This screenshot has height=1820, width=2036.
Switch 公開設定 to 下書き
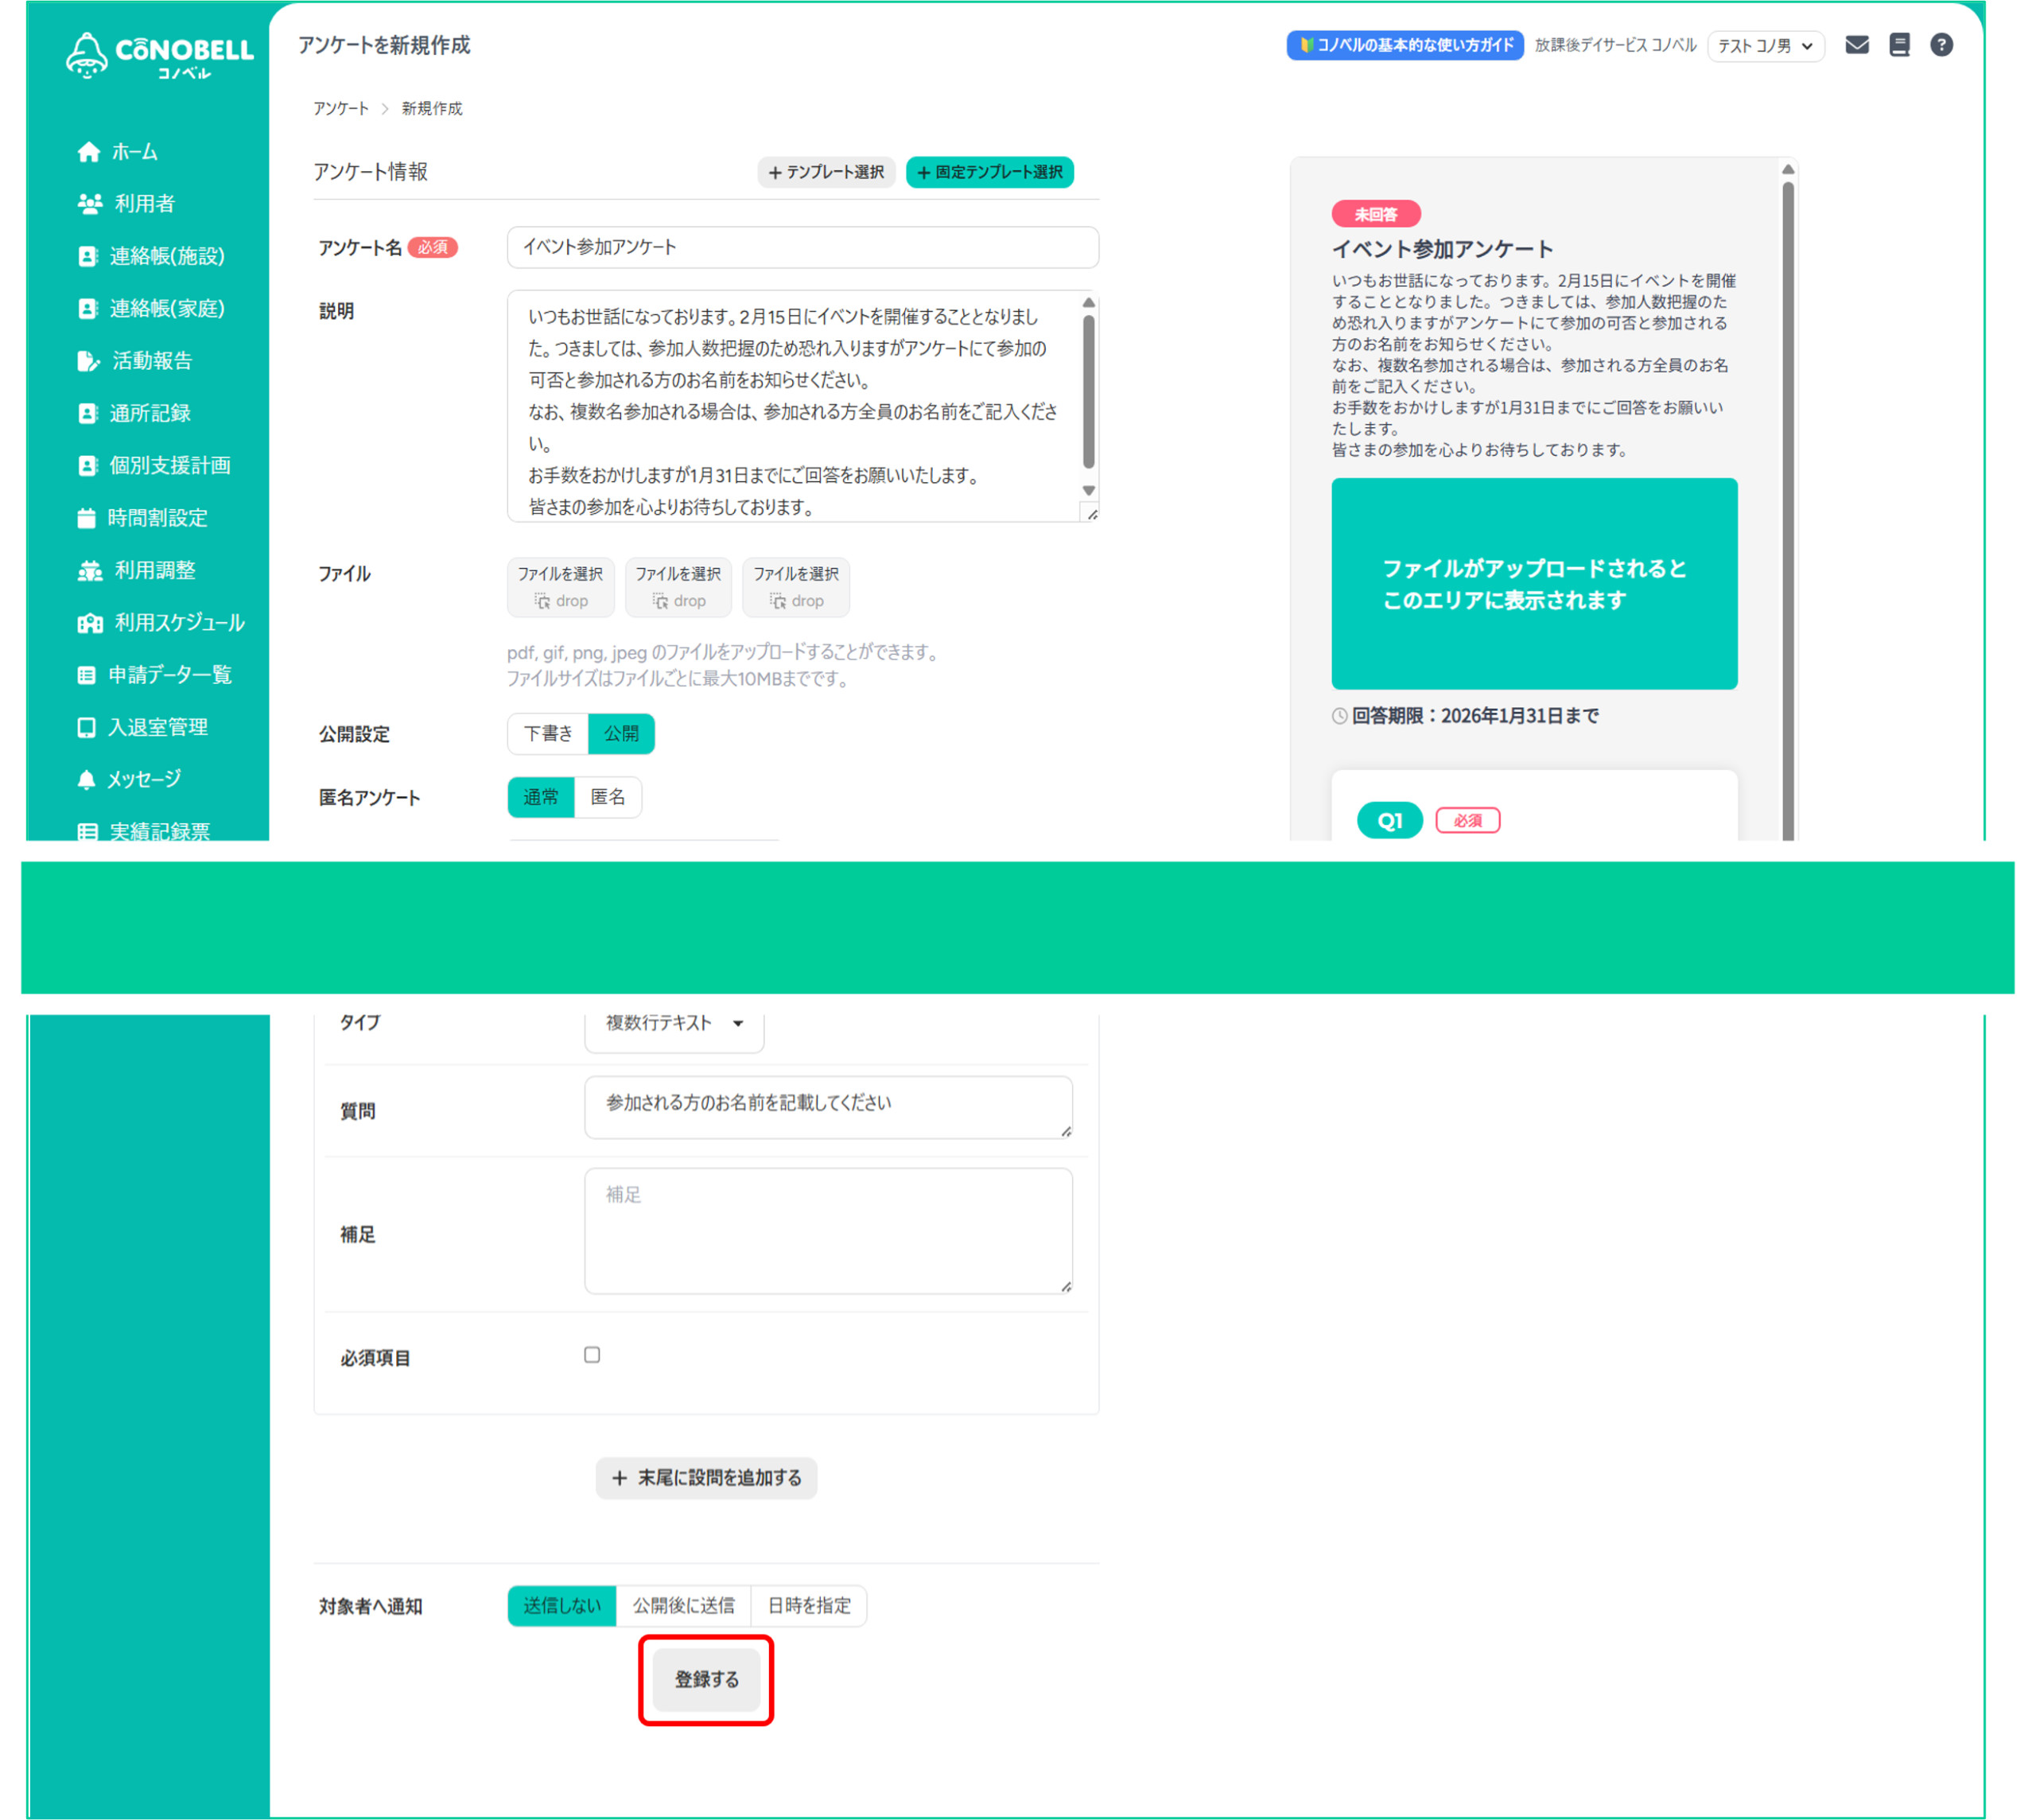(548, 733)
